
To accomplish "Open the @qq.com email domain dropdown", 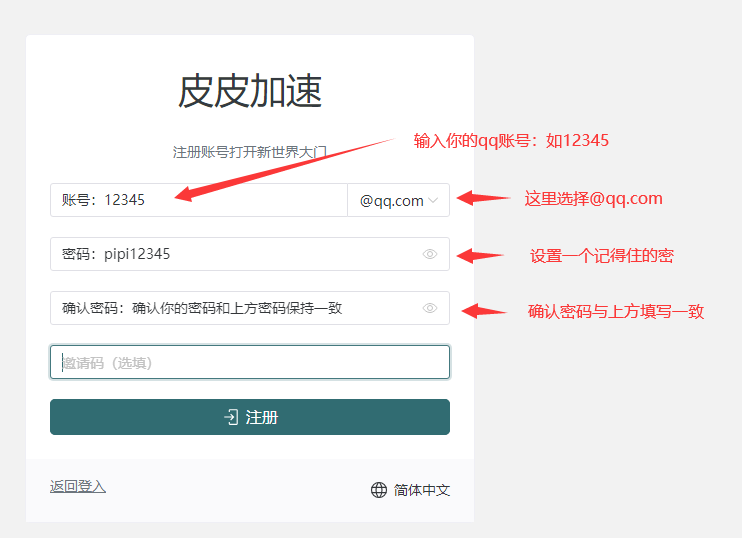I will (x=398, y=200).
